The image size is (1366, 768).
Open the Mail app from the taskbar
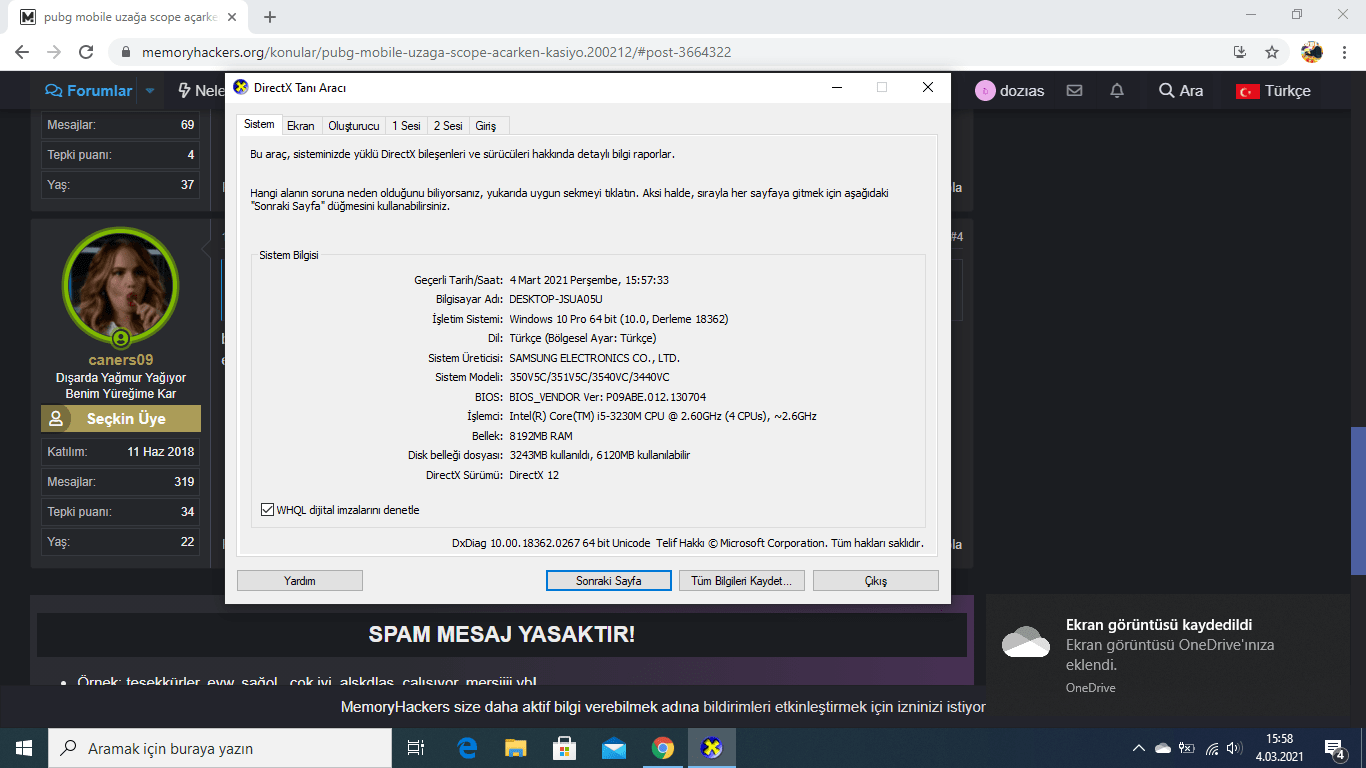[x=613, y=748]
